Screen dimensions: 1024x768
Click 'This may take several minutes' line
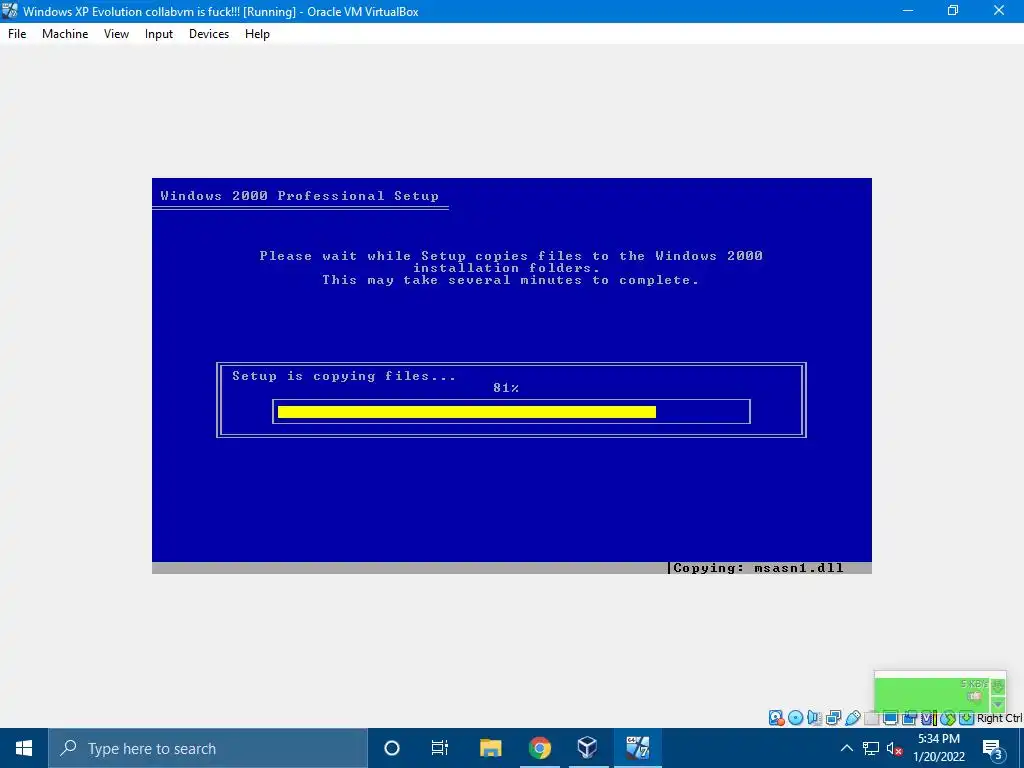511,280
